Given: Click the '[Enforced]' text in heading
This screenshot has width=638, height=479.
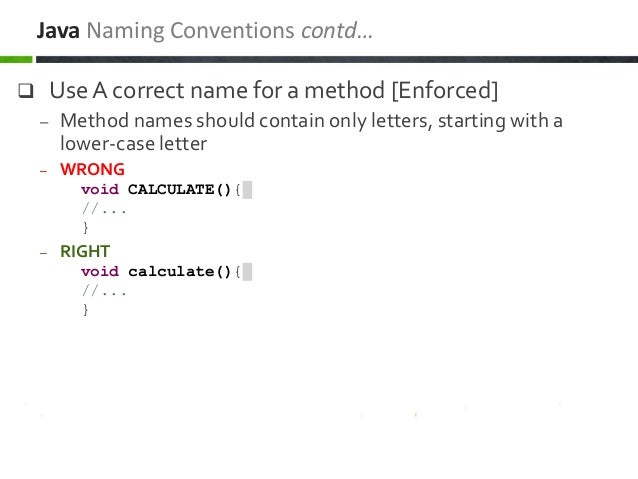Looking at the screenshot, I should (445, 90).
